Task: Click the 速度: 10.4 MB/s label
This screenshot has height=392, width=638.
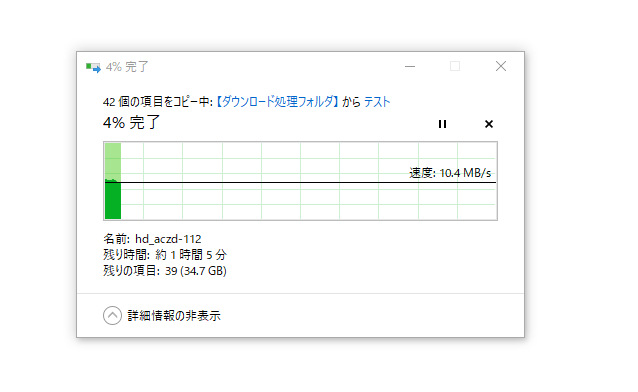Action: click(450, 173)
